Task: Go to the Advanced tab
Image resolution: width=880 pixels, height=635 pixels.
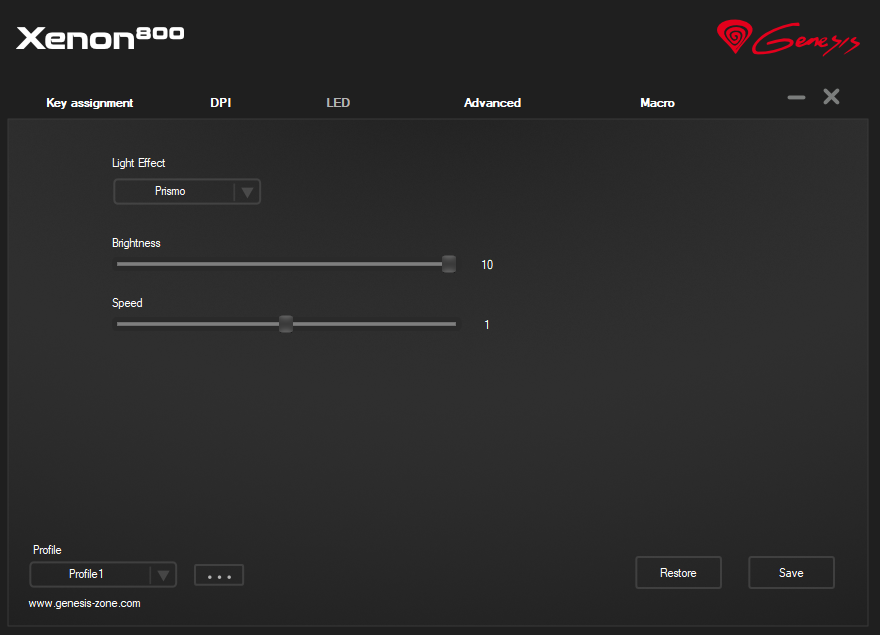Action: coord(492,103)
